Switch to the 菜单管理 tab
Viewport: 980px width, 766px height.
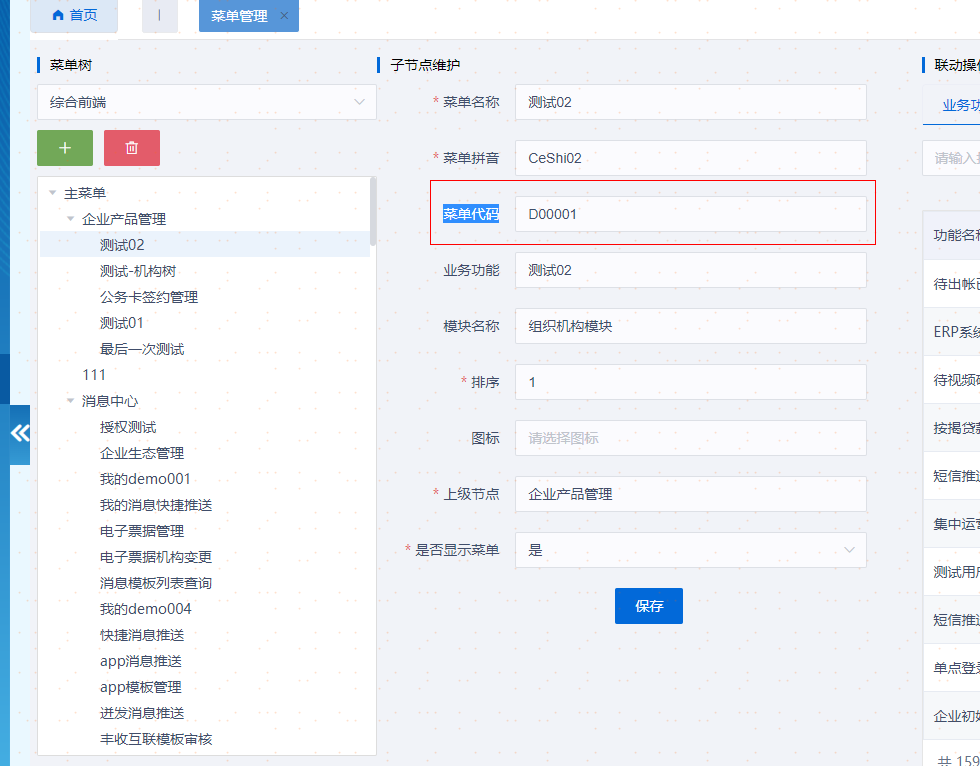click(x=239, y=16)
